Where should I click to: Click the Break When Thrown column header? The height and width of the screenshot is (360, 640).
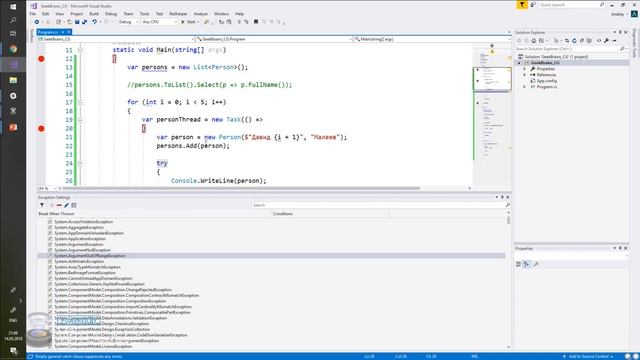point(56,213)
